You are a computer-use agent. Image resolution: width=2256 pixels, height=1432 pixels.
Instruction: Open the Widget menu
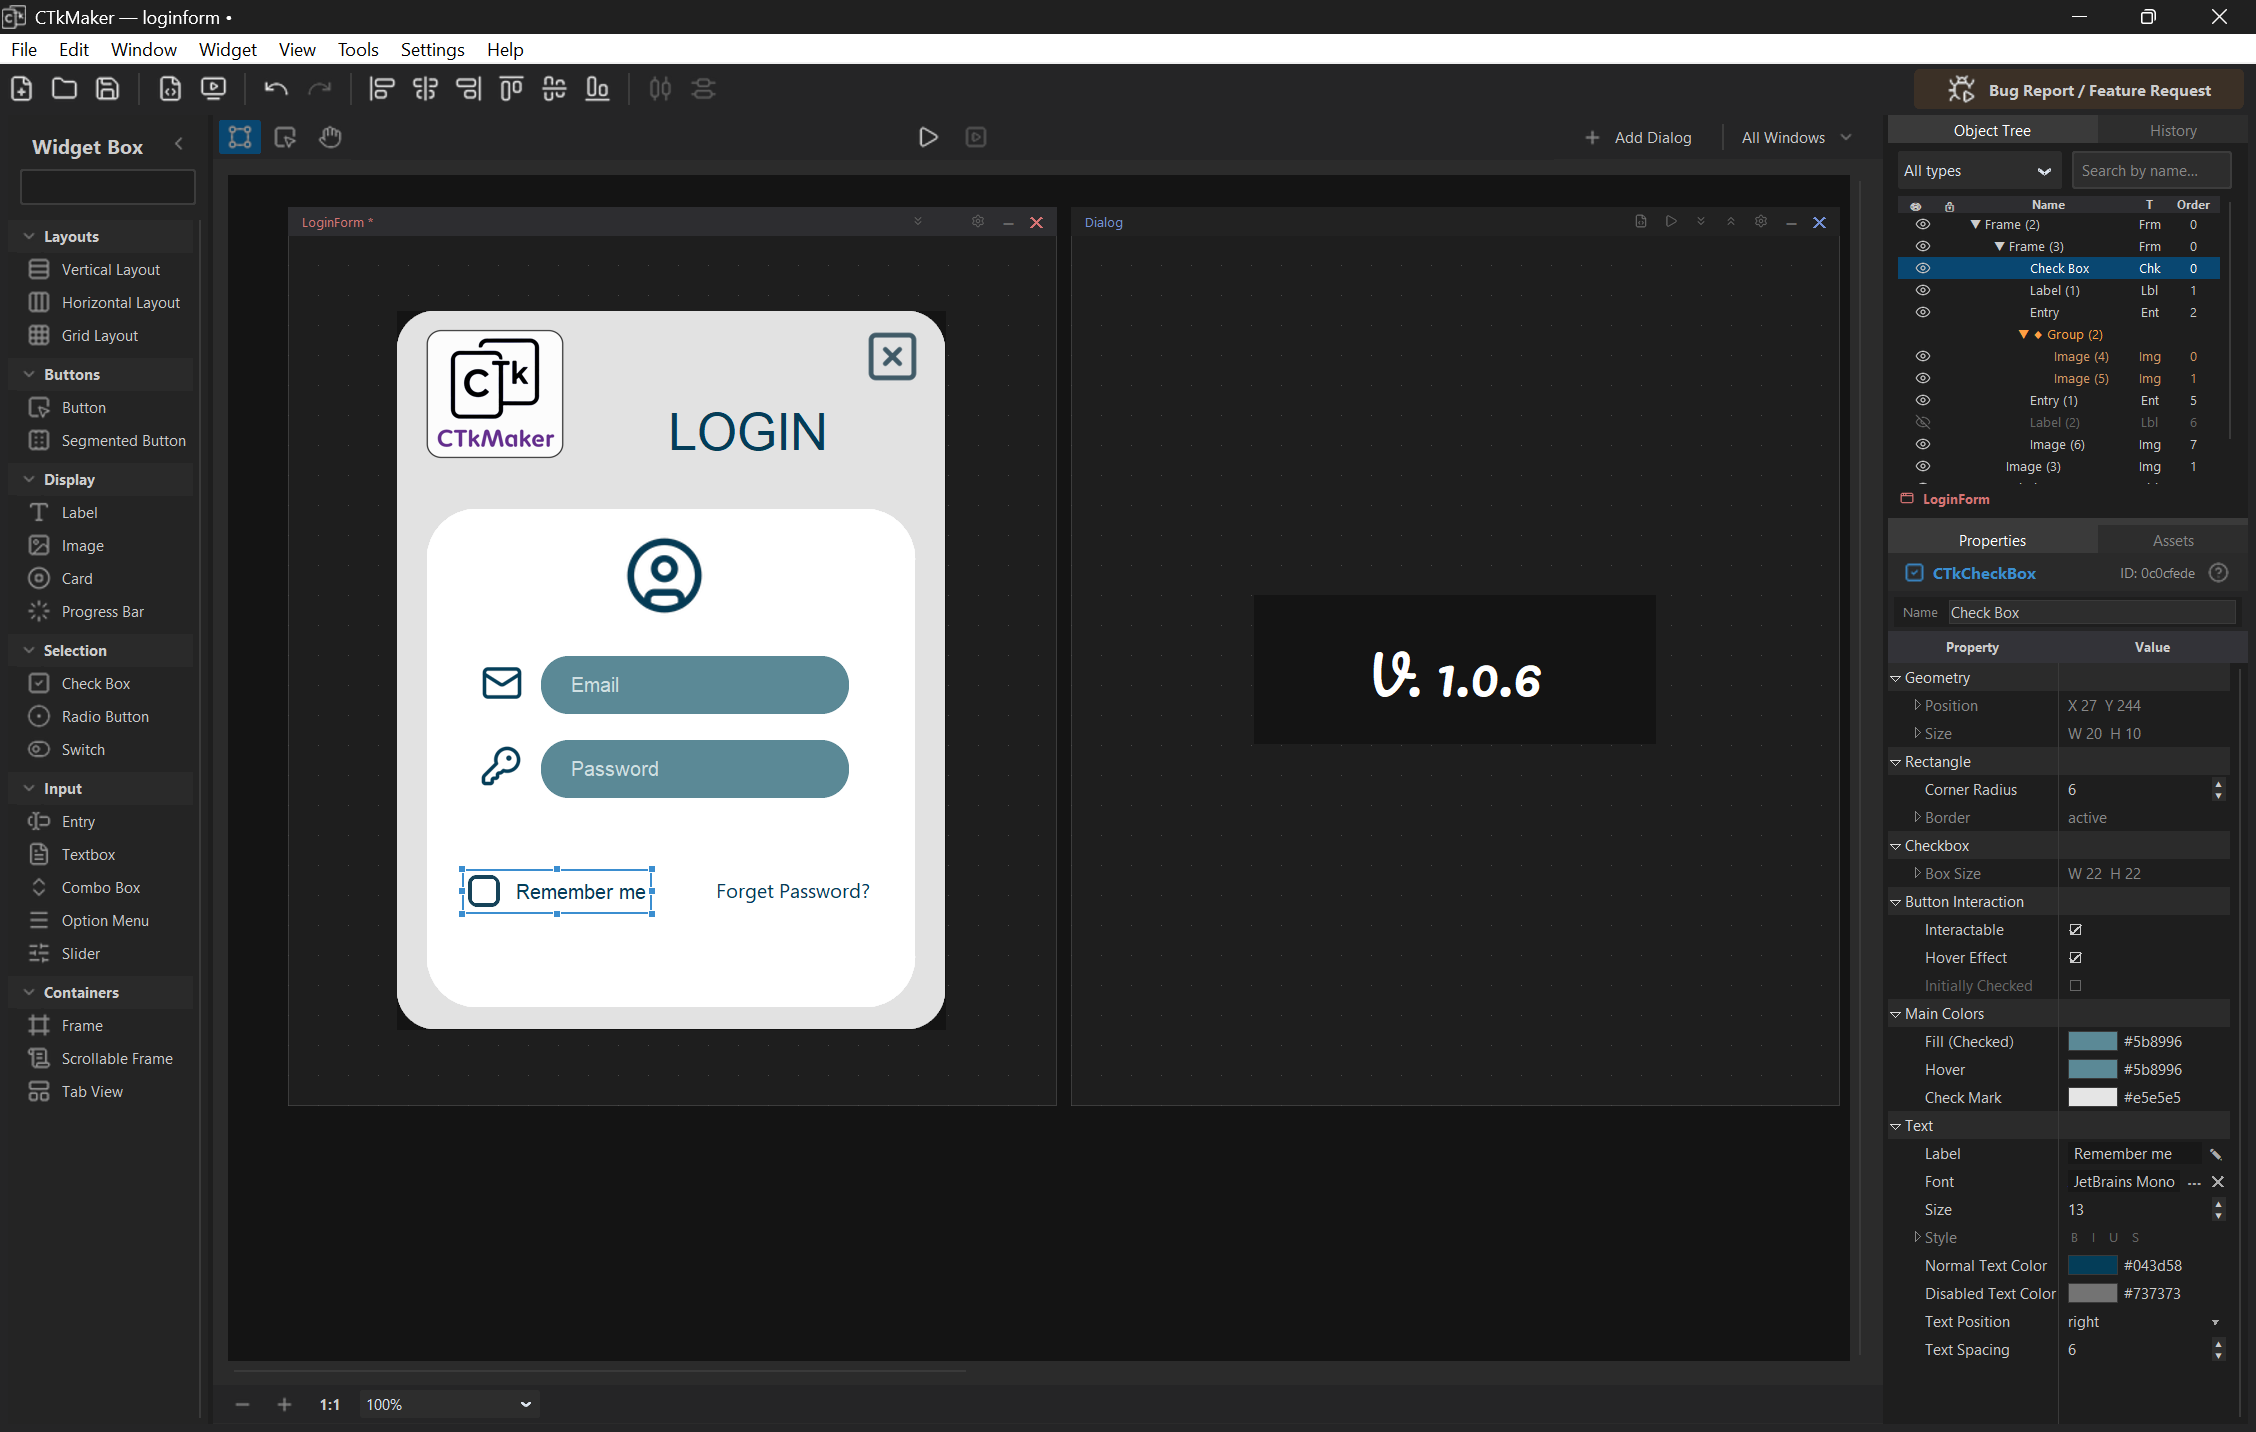pos(227,49)
